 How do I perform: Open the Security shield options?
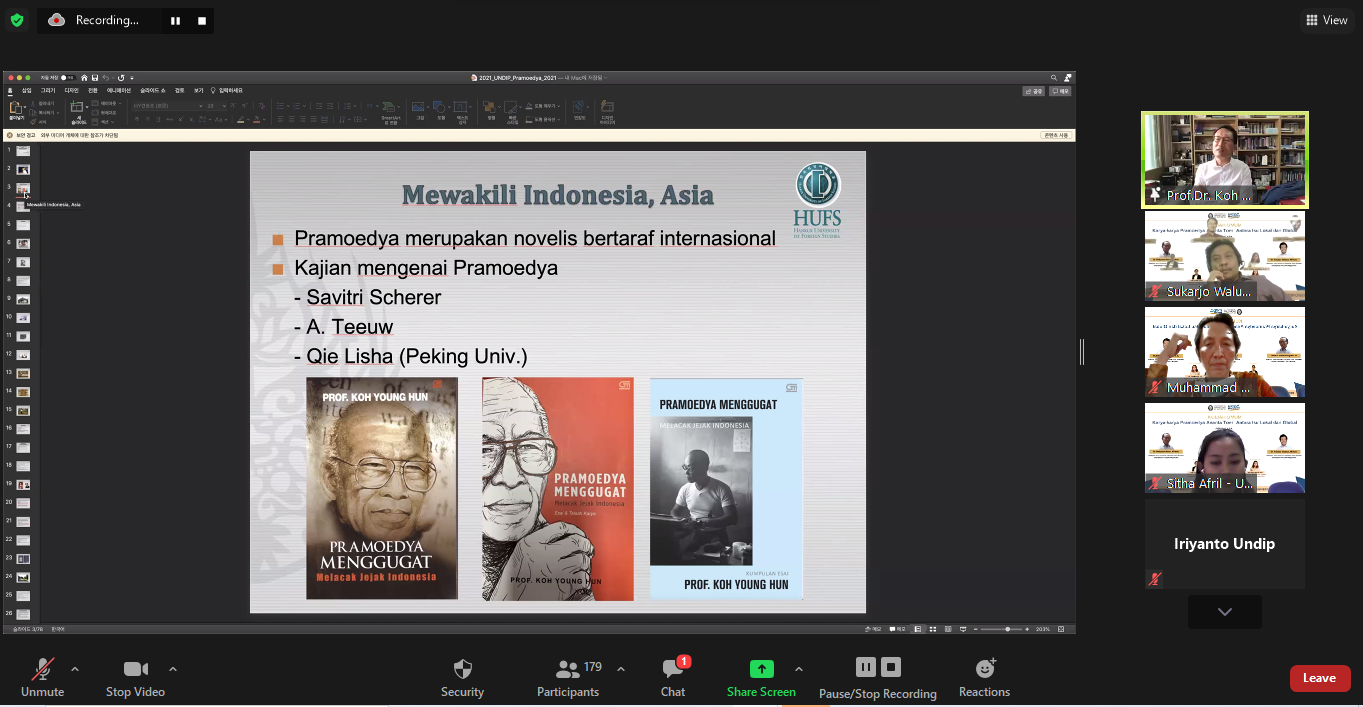(x=462, y=677)
